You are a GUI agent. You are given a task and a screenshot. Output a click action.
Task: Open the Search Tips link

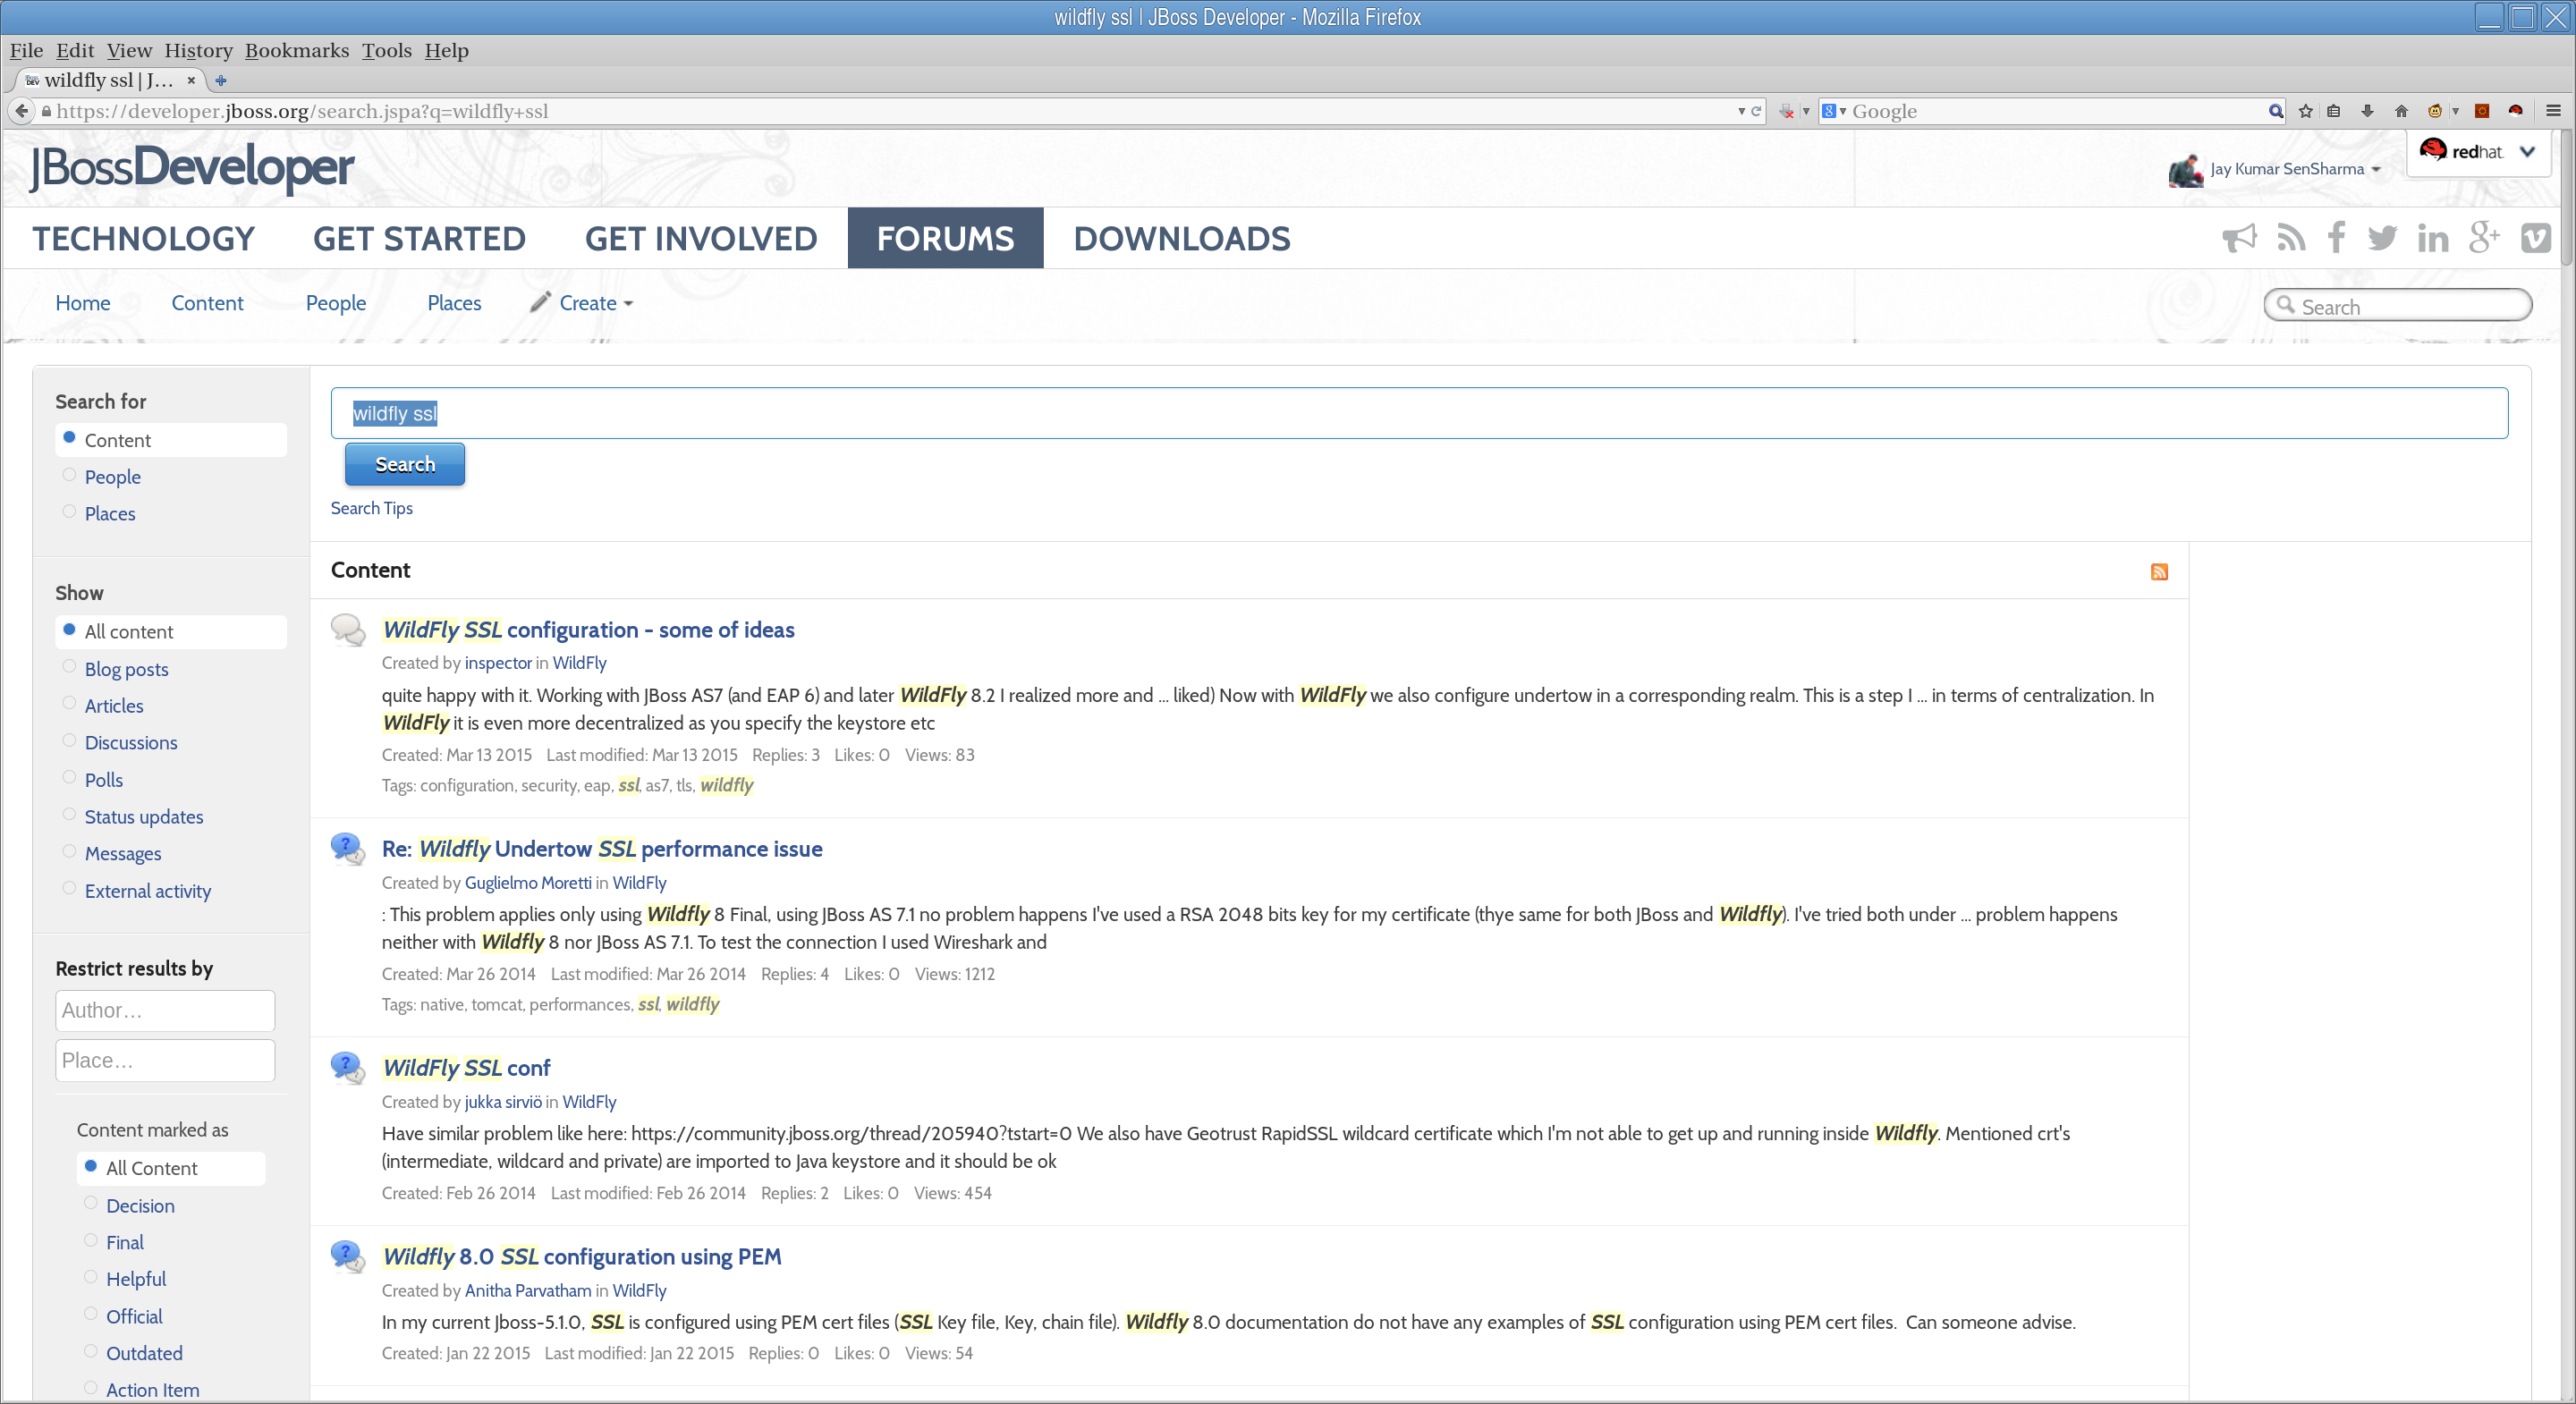[x=371, y=508]
